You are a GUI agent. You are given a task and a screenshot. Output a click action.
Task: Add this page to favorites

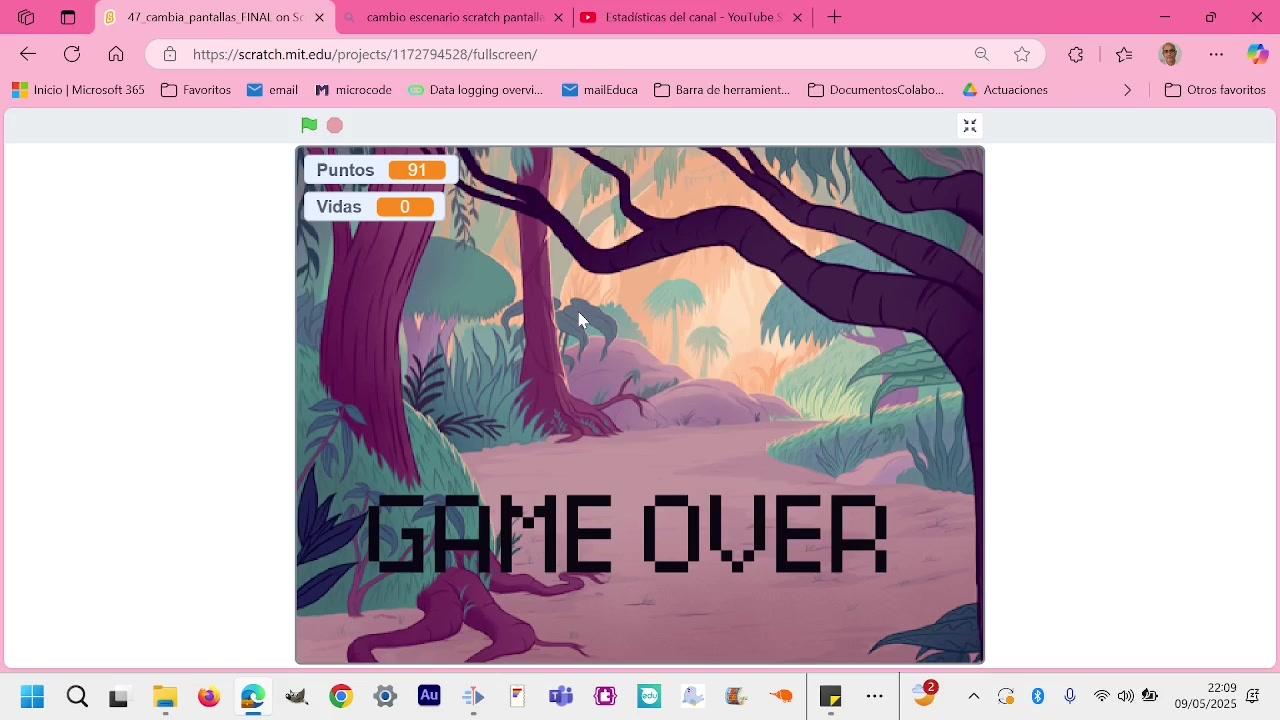pos(1022,54)
